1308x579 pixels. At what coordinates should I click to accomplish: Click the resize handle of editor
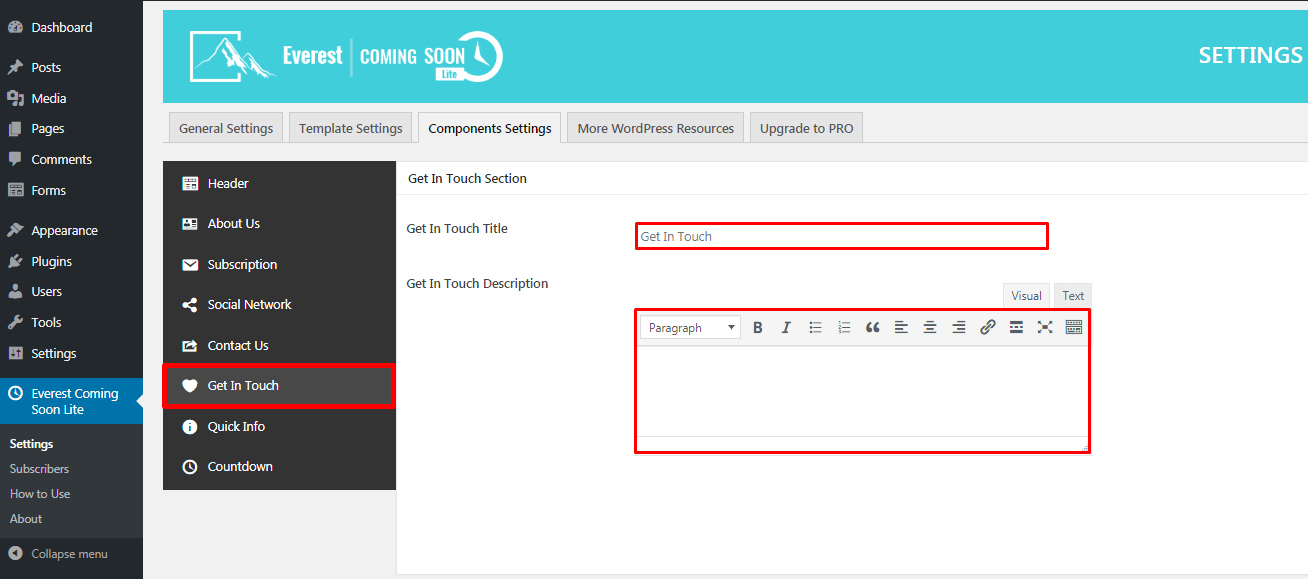1083,447
